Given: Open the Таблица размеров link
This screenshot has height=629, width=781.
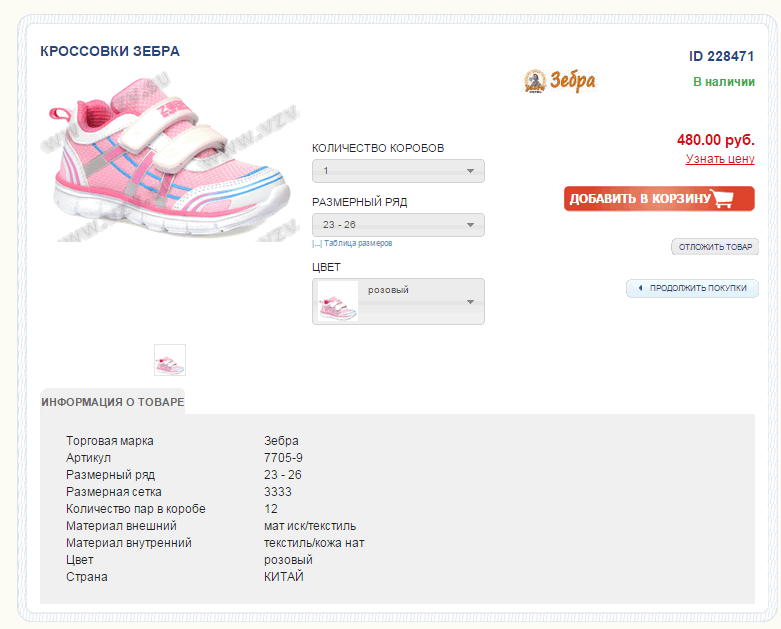Looking at the screenshot, I should tap(356, 243).
